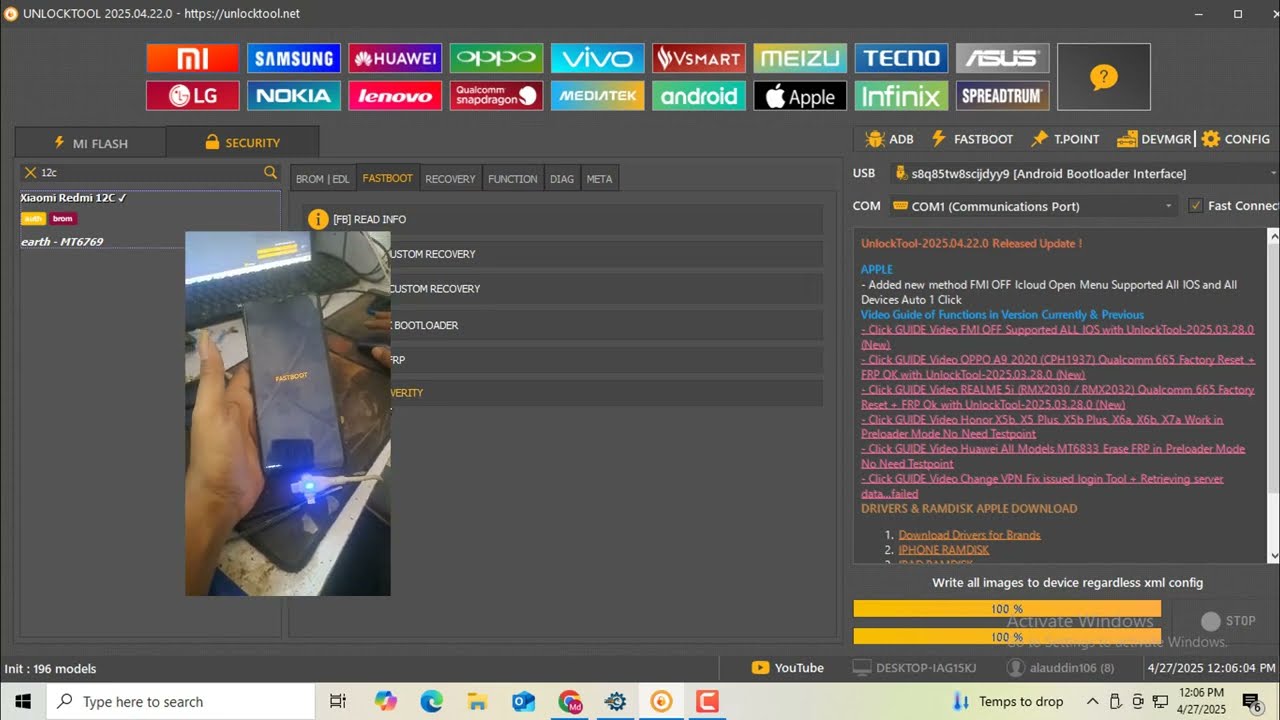
Task: Open the Windows Start menu
Action: [22, 702]
